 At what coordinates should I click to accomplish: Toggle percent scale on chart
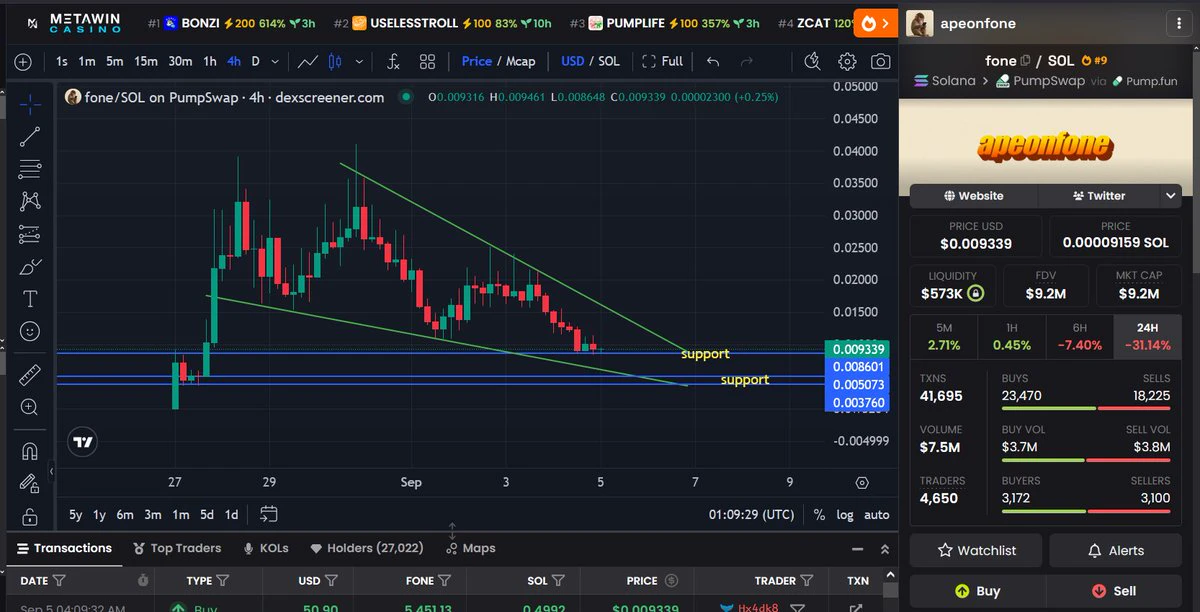point(819,515)
